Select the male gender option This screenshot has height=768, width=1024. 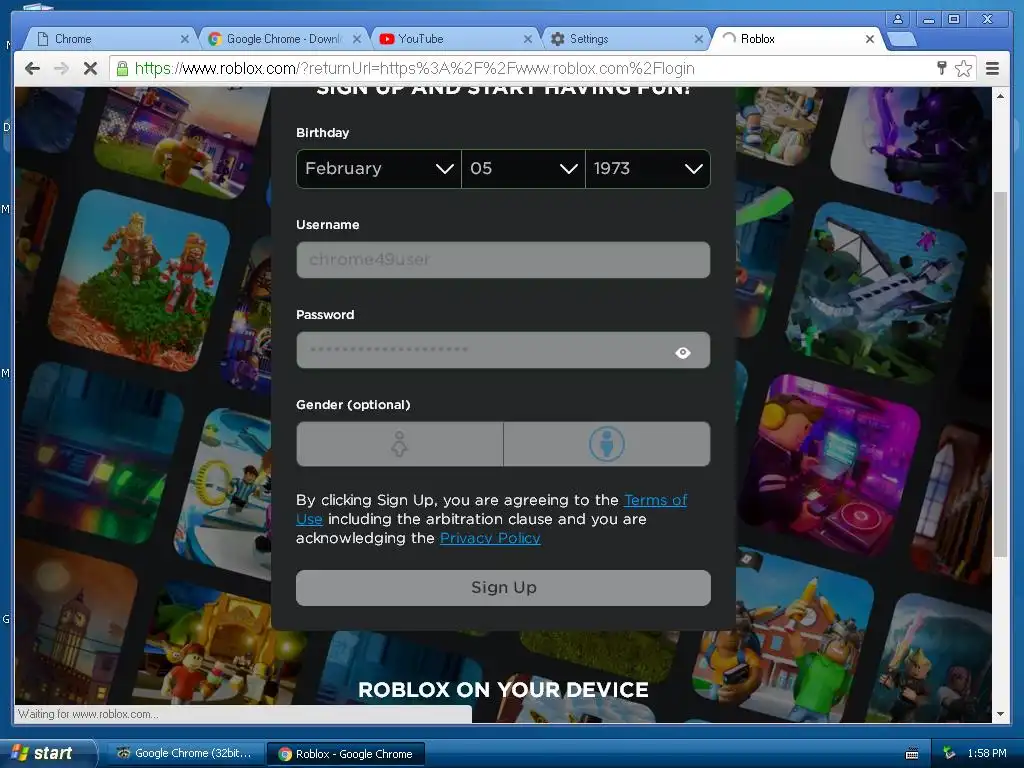click(607, 444)
